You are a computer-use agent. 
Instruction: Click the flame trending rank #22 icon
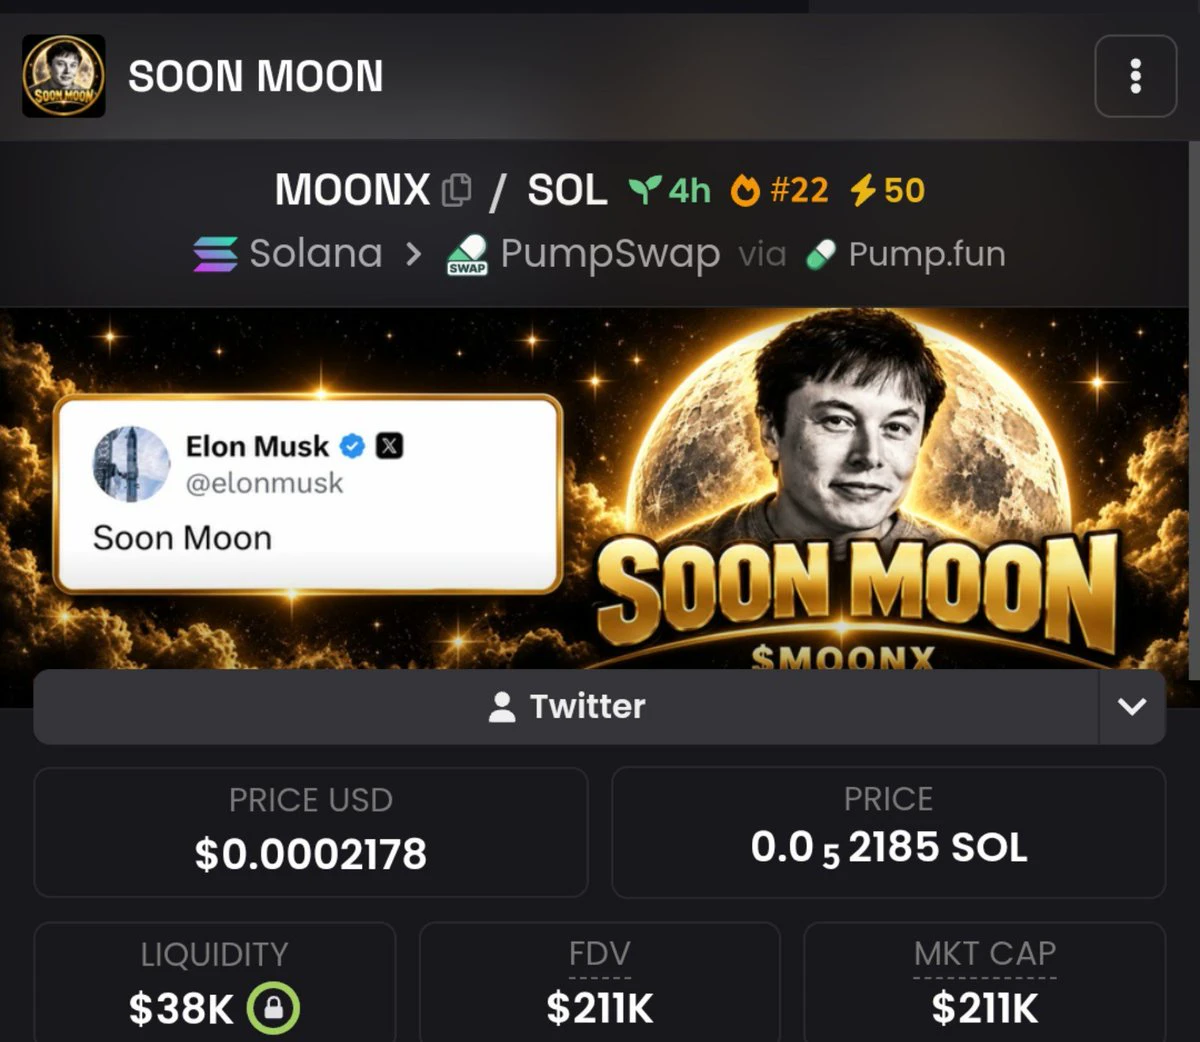745,189
